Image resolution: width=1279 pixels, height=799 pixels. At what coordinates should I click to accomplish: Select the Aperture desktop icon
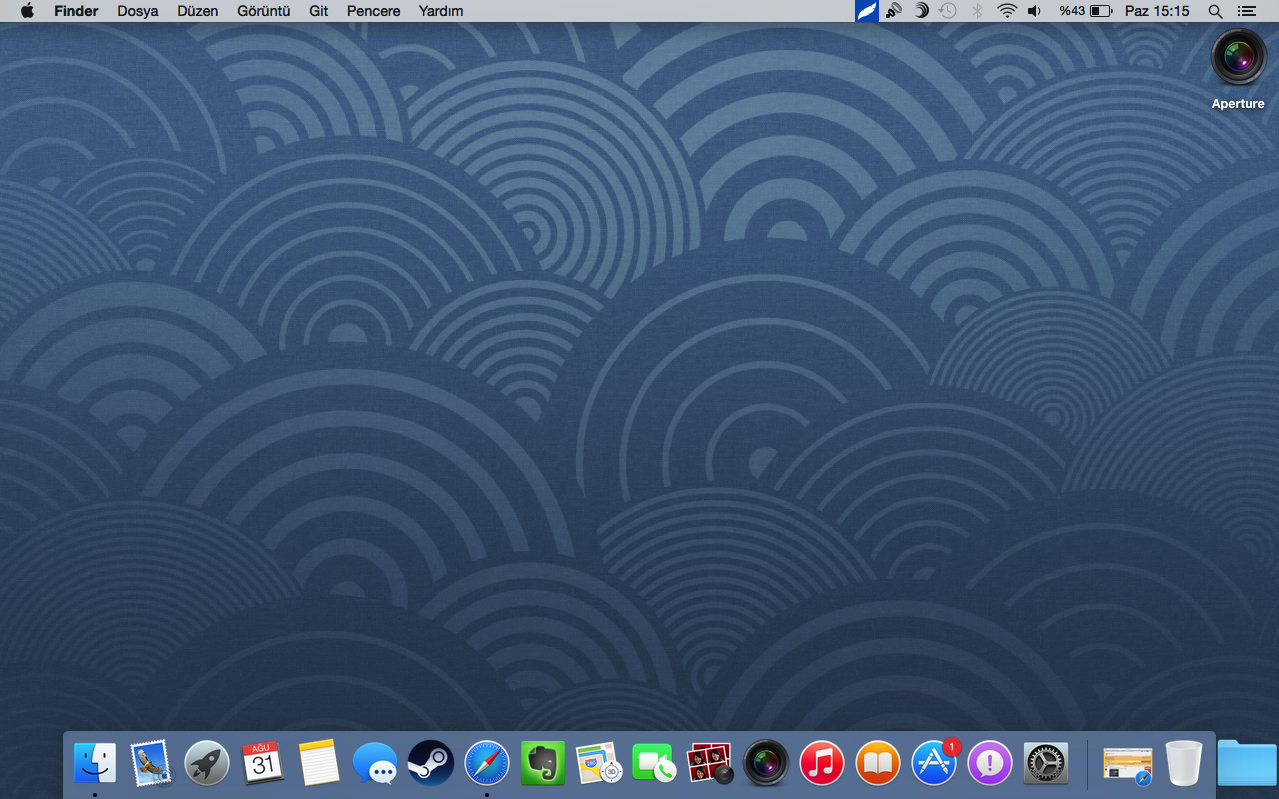click(x=1238, y=58)
